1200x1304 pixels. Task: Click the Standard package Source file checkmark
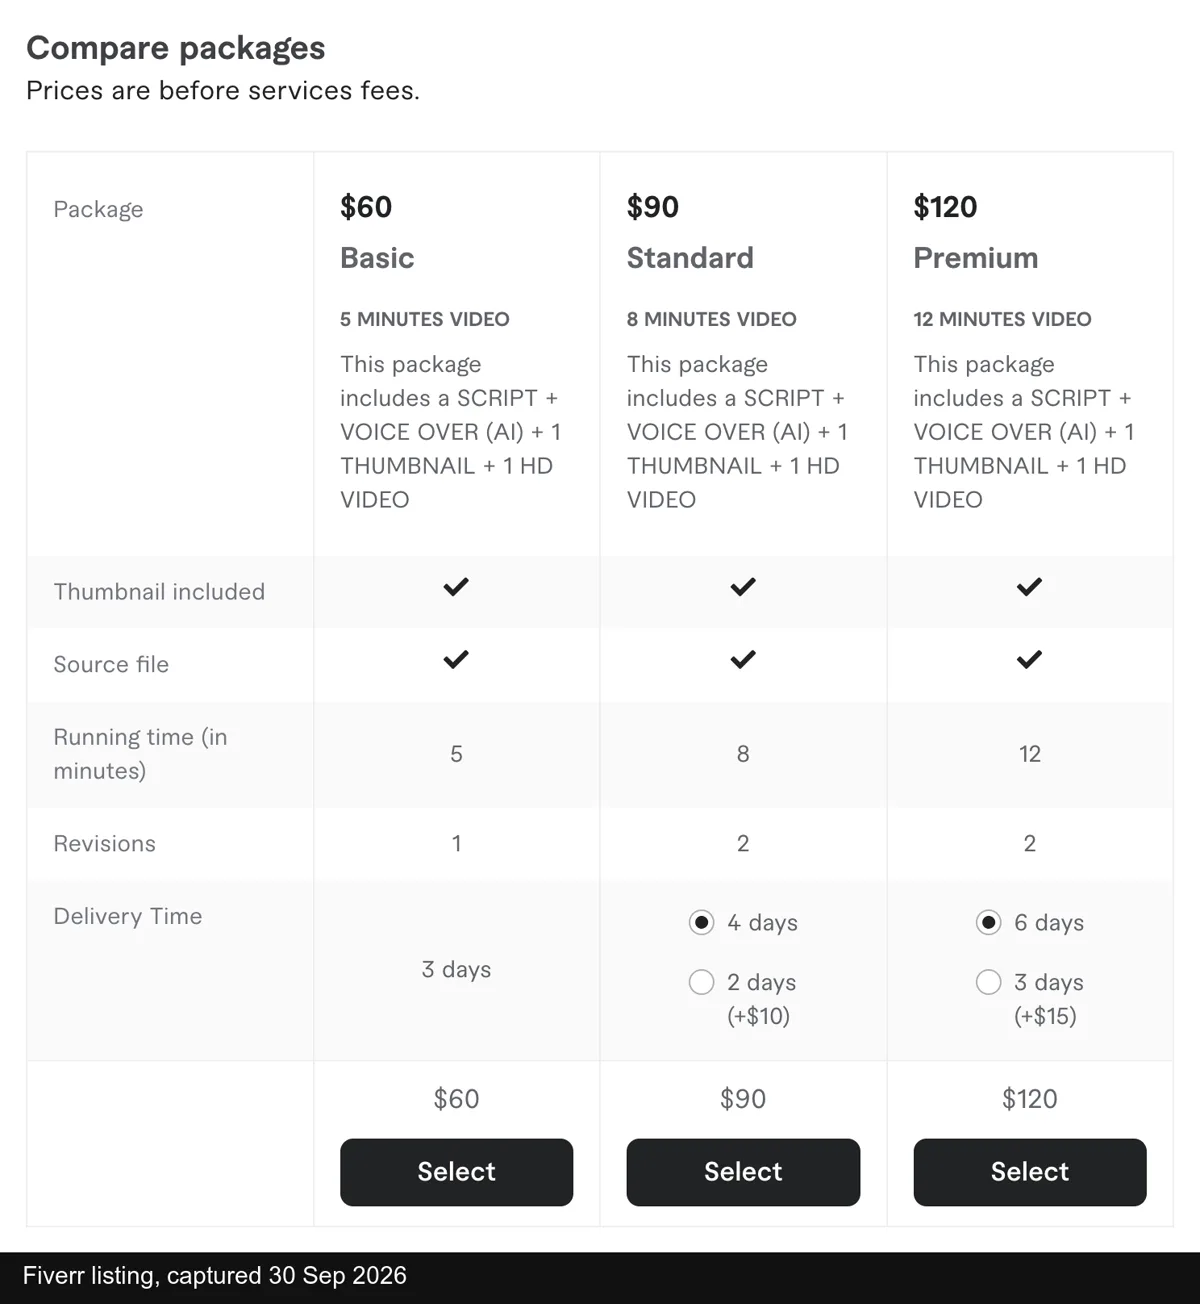click(743, 660)
